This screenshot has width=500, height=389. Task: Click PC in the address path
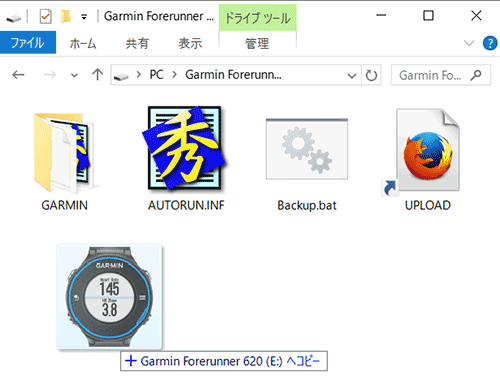tap(156, 75)
